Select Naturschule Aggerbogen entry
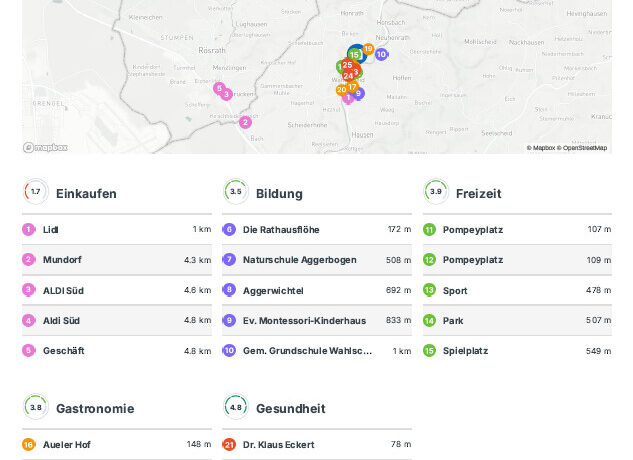 point(317,260)
